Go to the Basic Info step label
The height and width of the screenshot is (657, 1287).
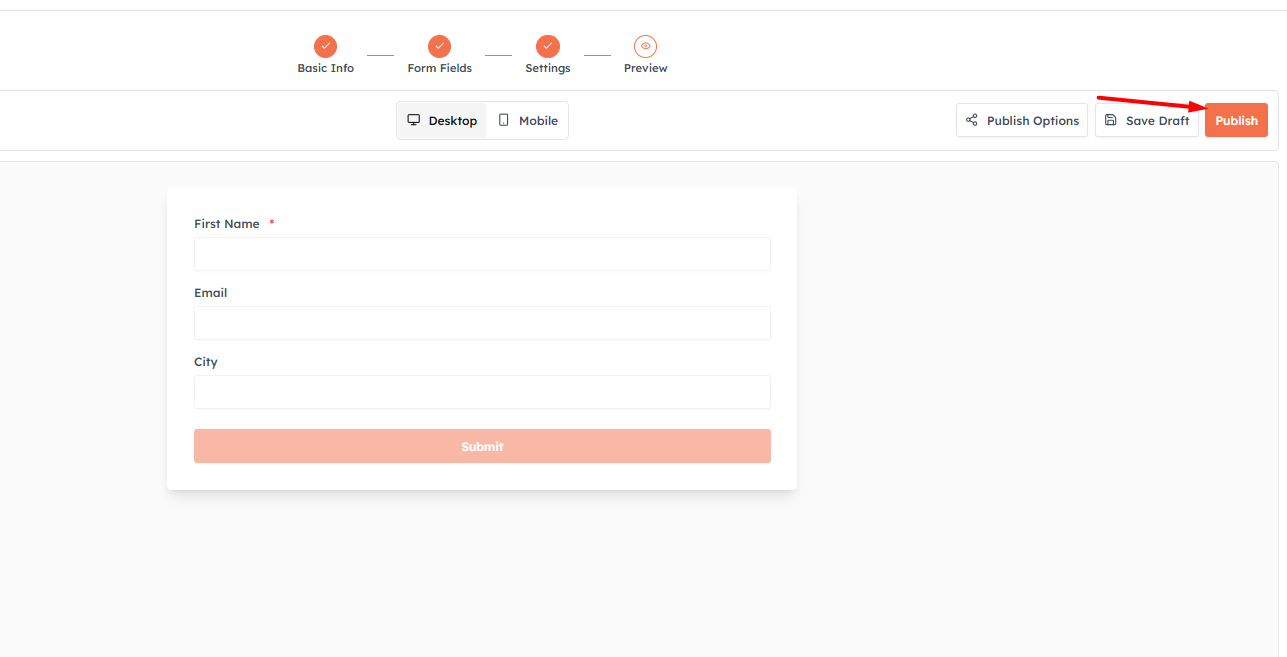click(x=325, y=69)
